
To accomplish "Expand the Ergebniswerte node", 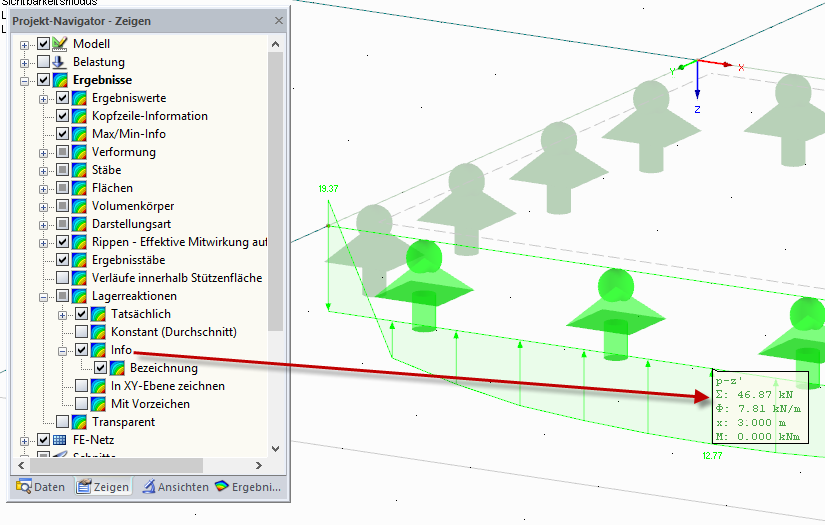I will 43,99.
